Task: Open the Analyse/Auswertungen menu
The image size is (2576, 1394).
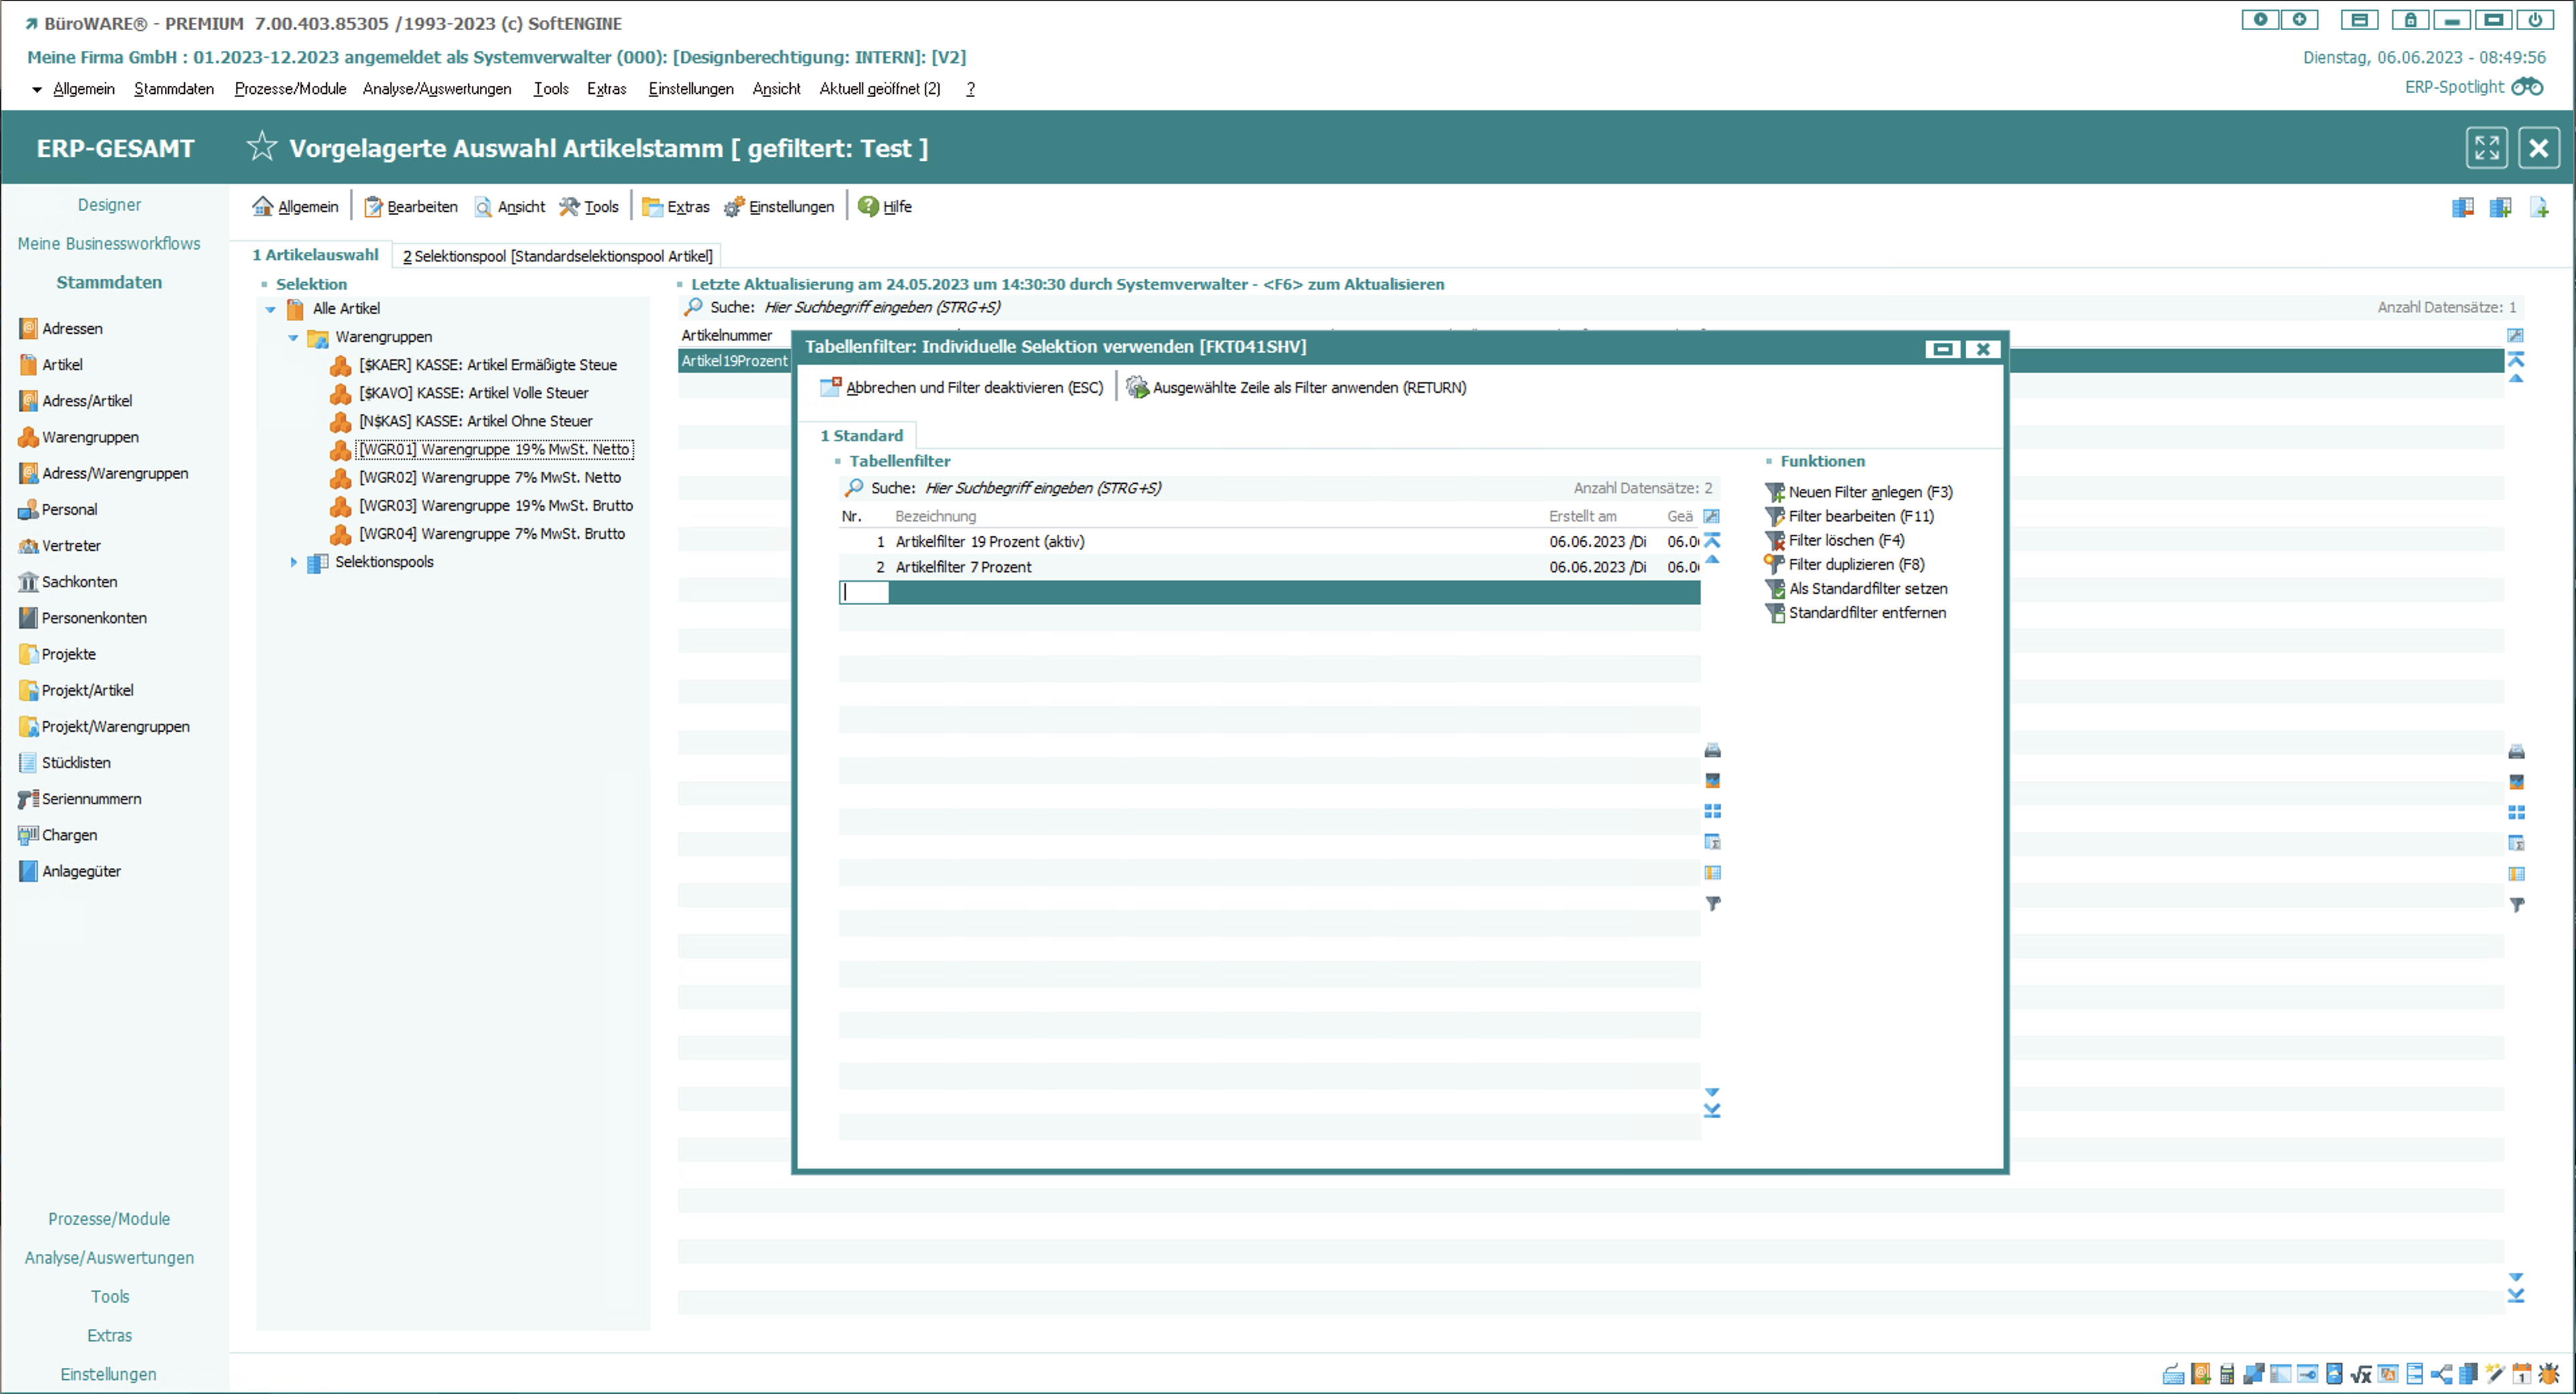Action: [436, 89]
